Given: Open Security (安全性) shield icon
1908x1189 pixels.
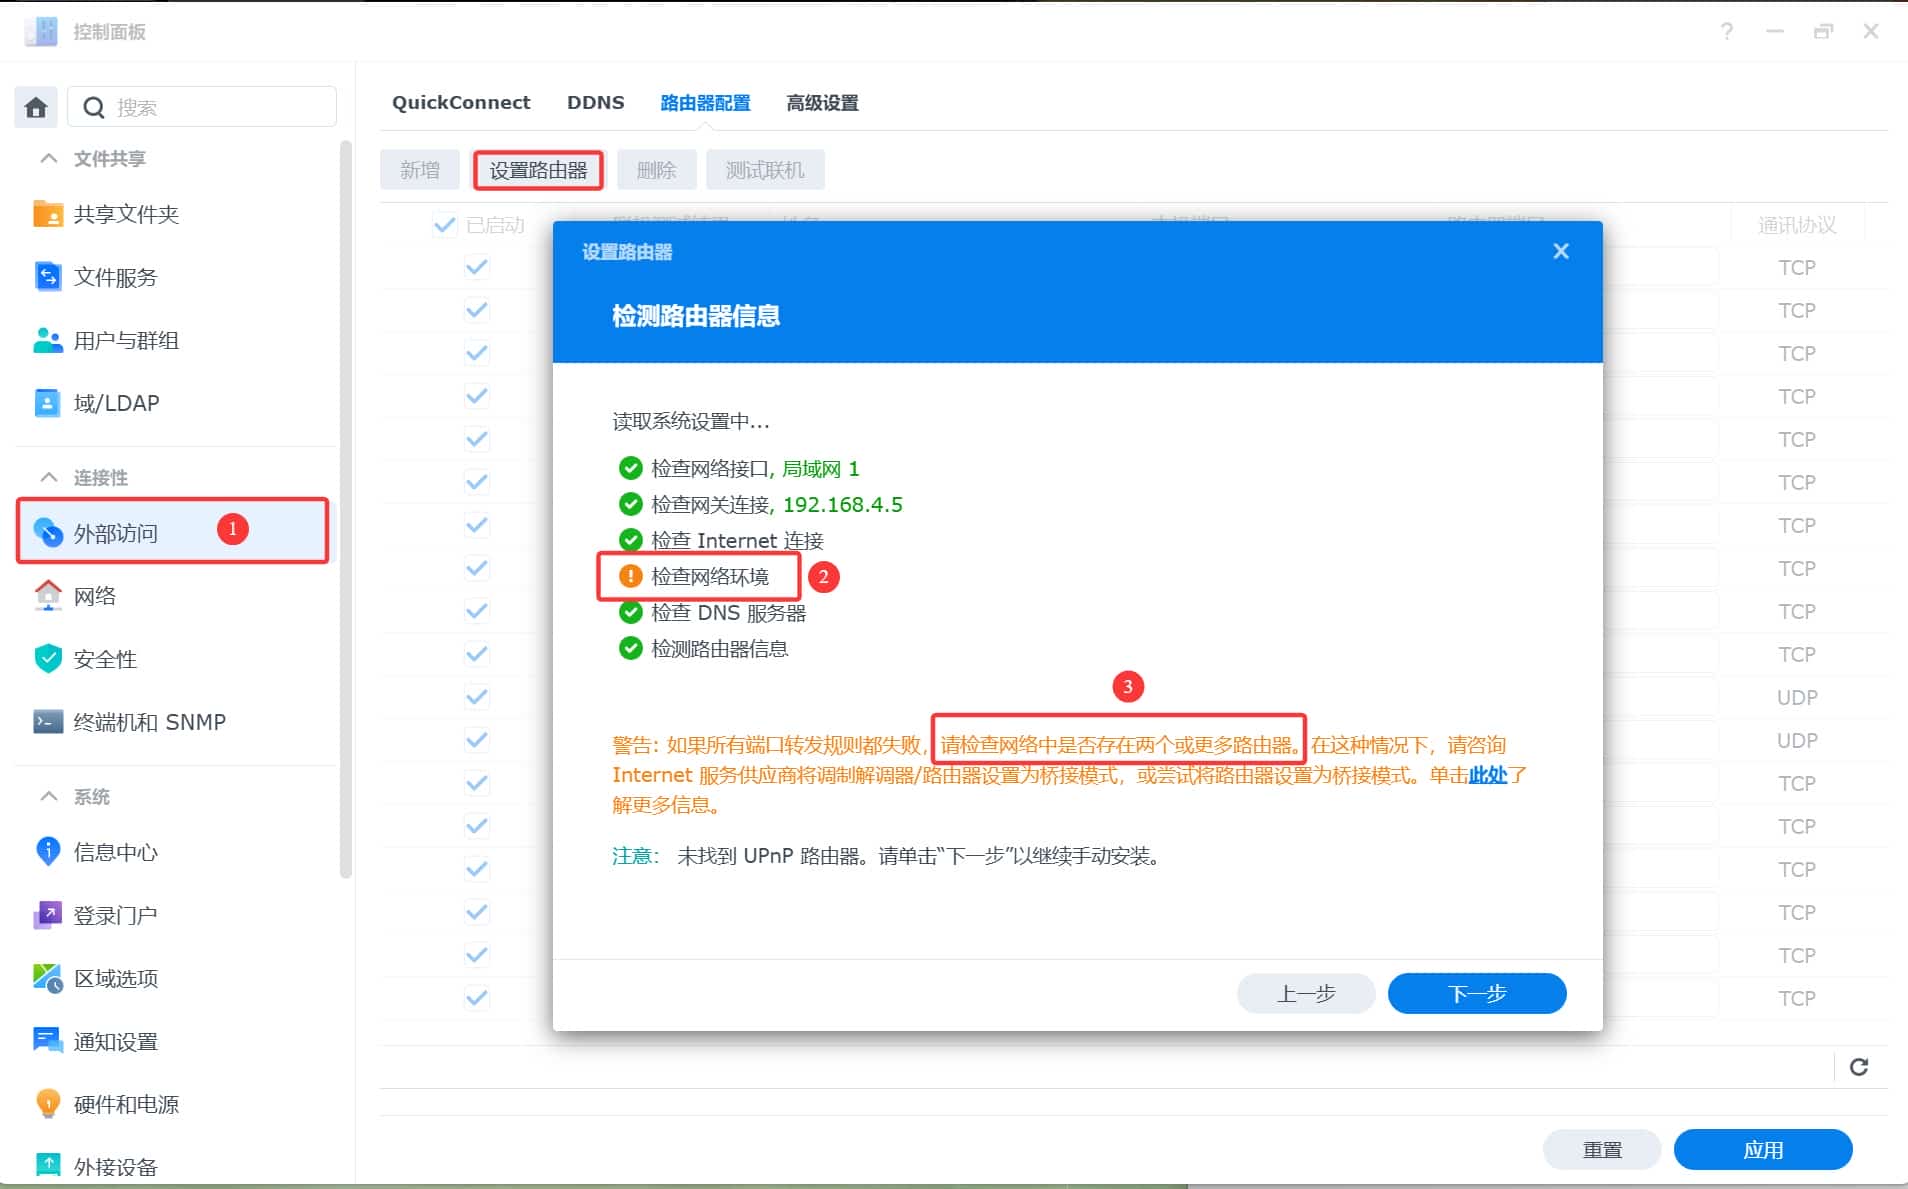Looking at the screenshot, I should (47, 659).
